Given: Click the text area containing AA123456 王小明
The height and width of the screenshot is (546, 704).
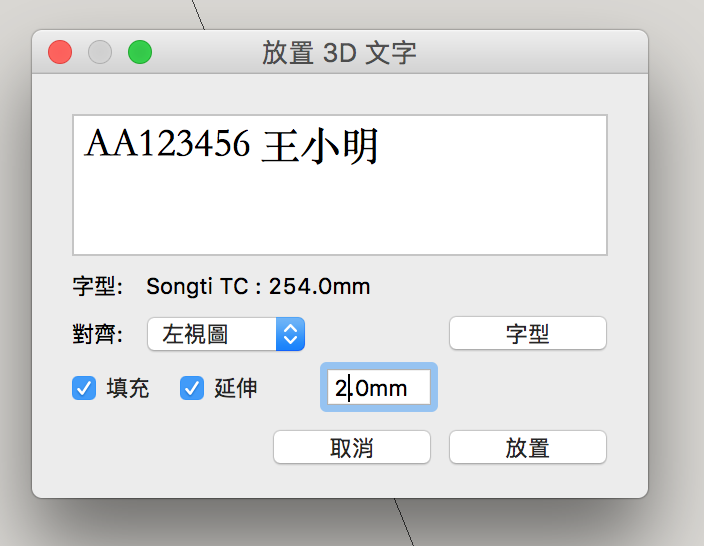Looking at the screenshot, I should point(340,185).
